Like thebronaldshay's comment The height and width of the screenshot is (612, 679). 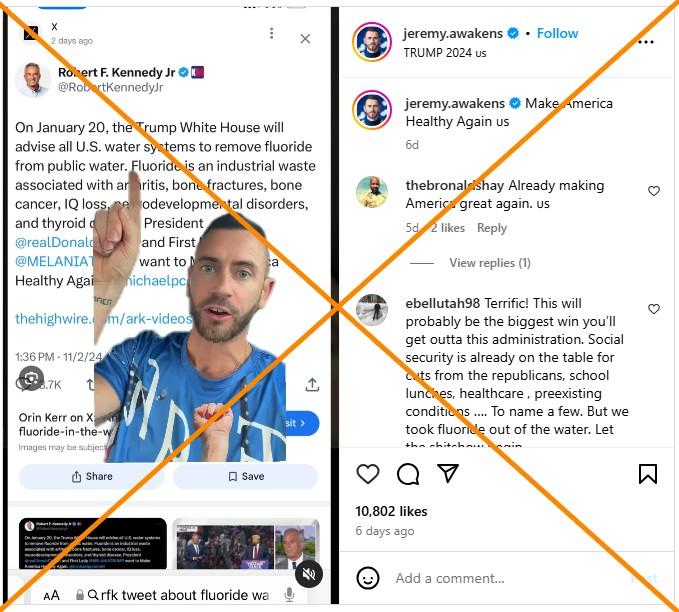(653, 191)
